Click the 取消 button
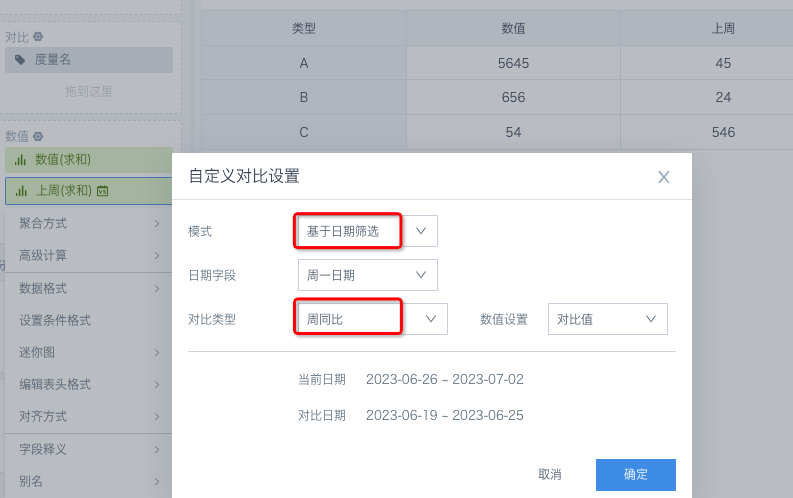 (550, 474)
